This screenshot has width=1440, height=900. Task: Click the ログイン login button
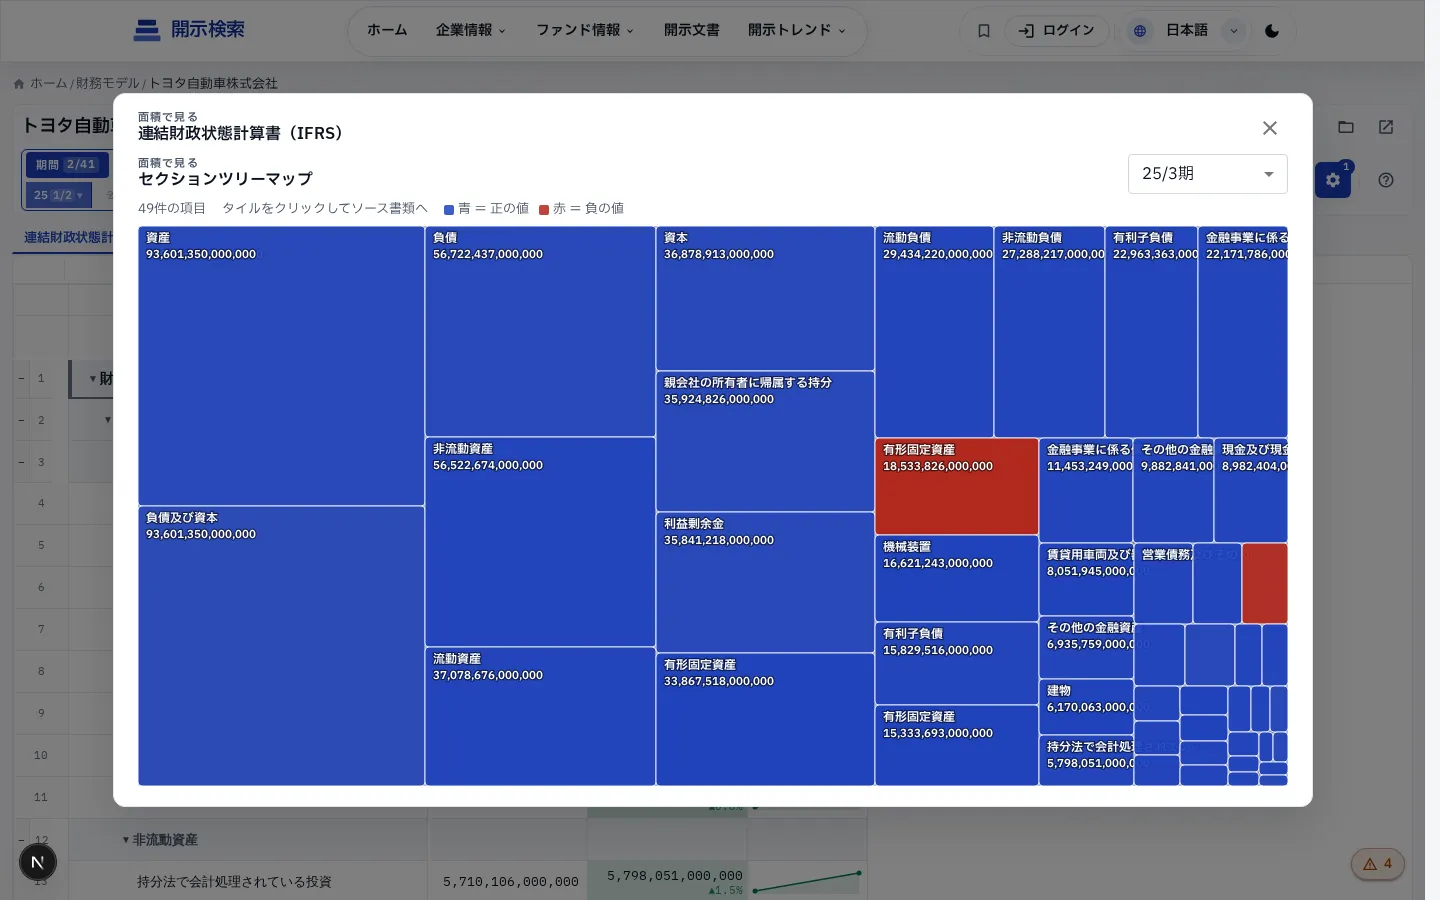1056,31
